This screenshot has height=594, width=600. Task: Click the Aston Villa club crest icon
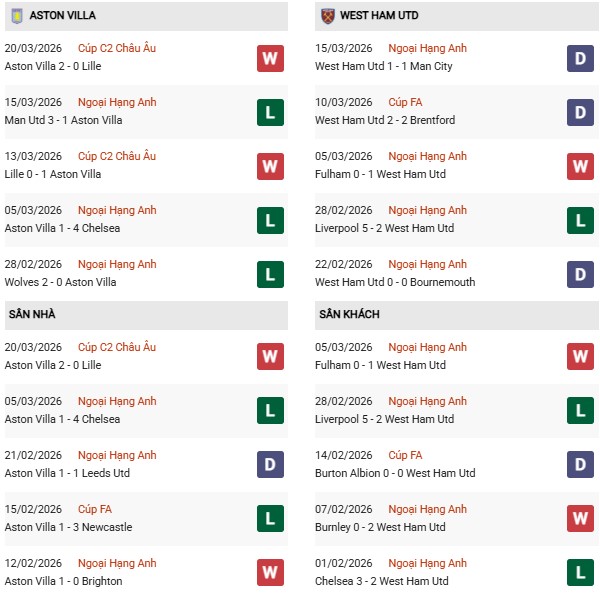[15, 16]
